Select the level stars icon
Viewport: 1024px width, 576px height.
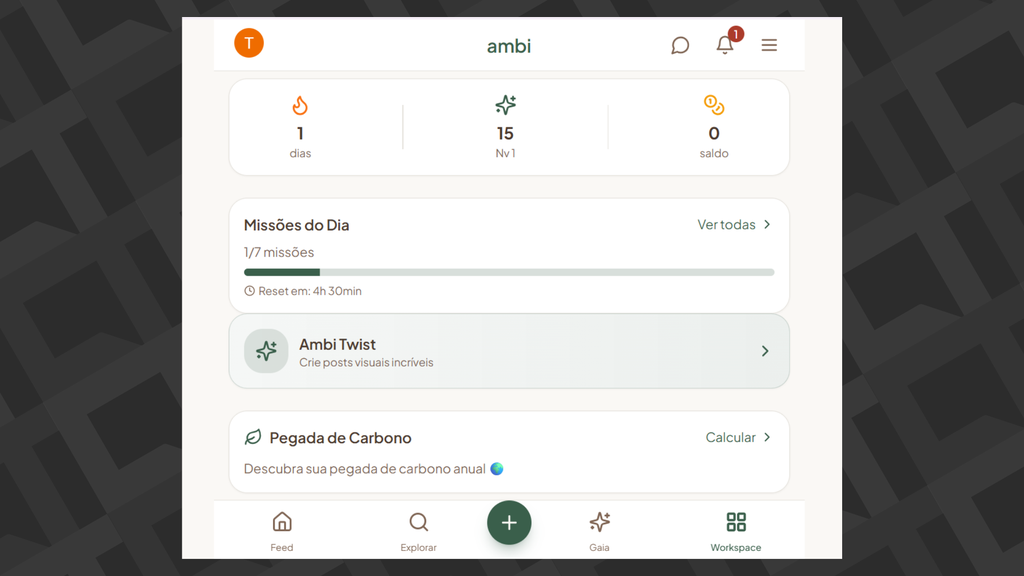click(505, 105)
